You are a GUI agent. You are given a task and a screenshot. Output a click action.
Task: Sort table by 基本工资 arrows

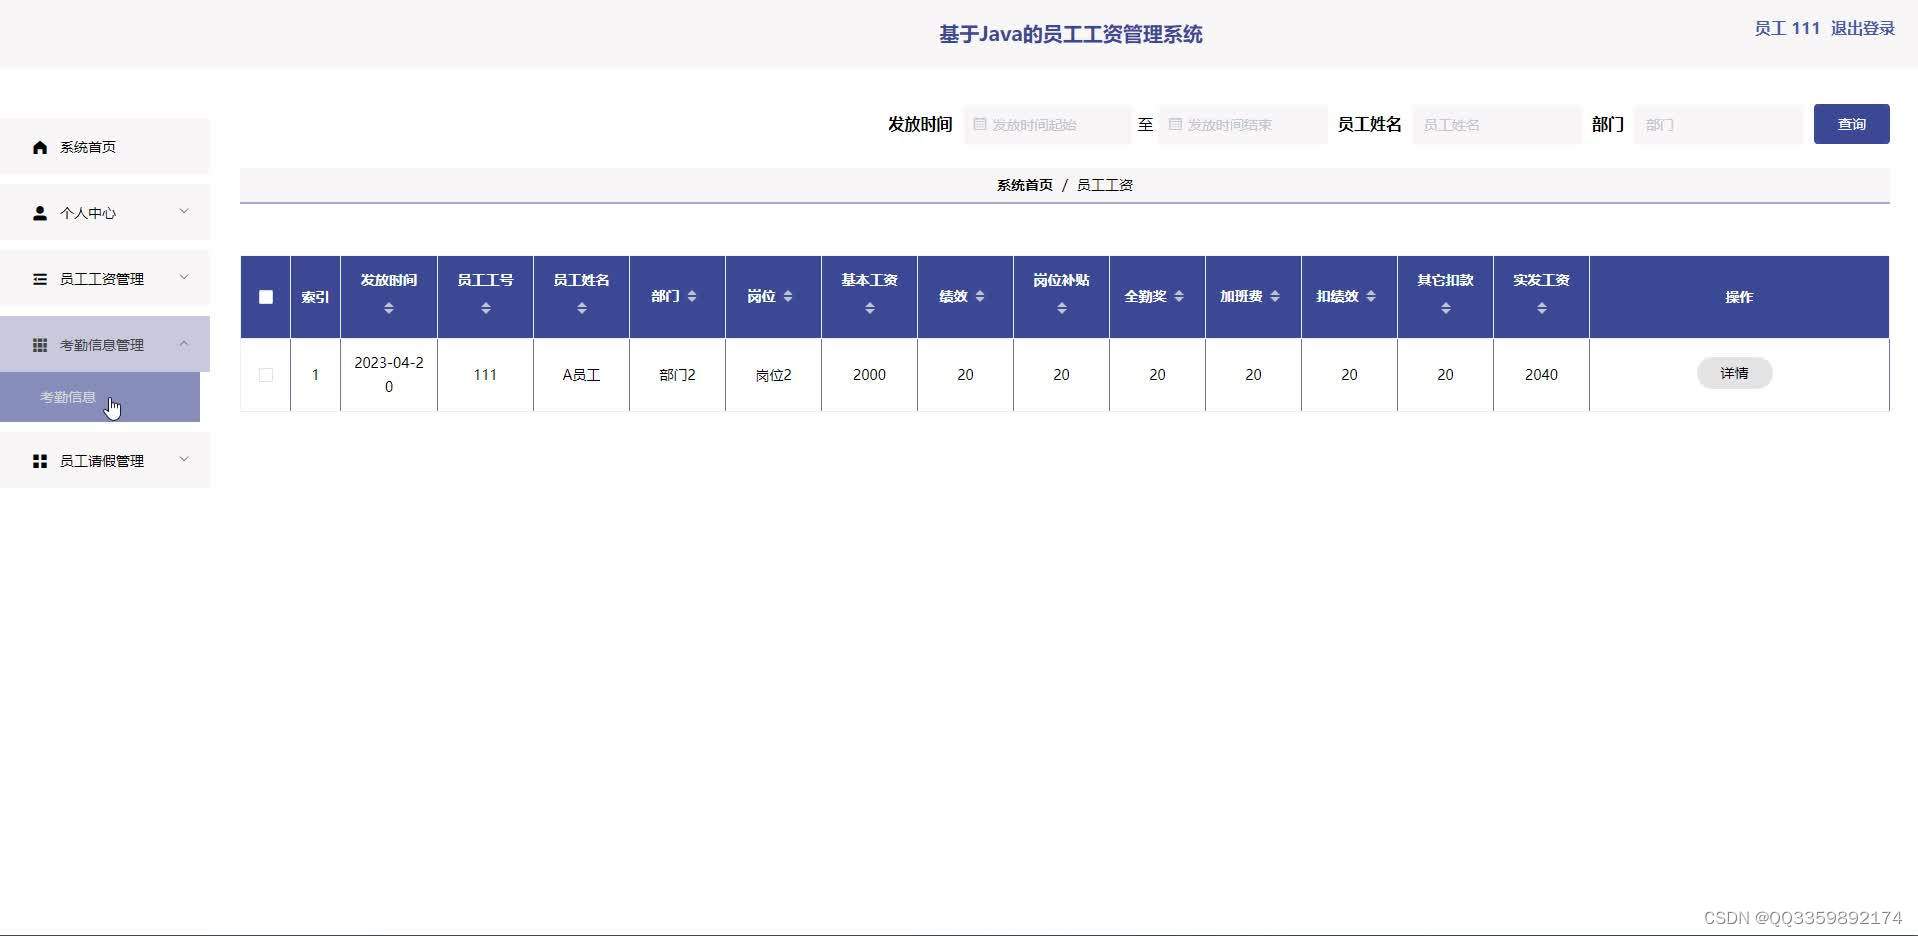(x=869, y=308)
